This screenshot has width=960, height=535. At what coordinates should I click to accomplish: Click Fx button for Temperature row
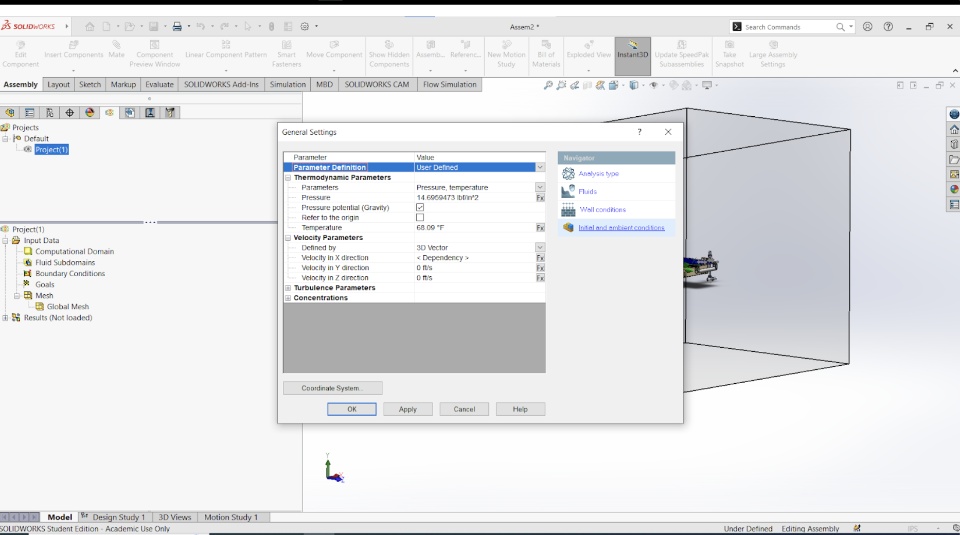(540, 228)
